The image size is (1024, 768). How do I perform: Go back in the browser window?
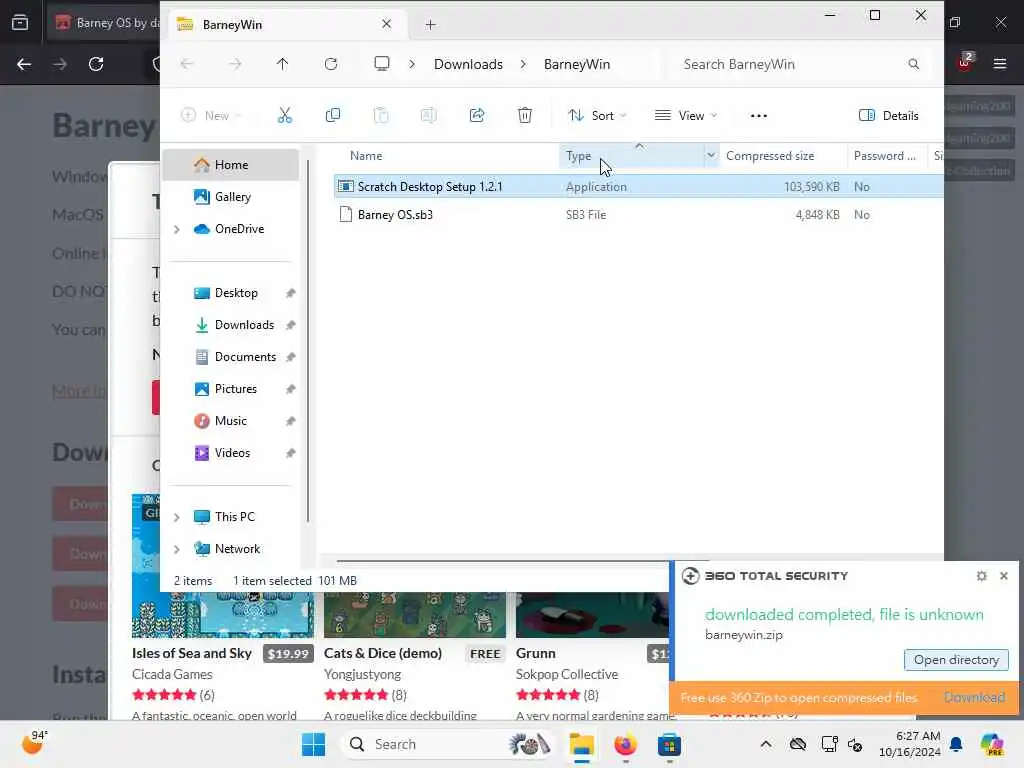pyautogui.click(x=24, y=64)
